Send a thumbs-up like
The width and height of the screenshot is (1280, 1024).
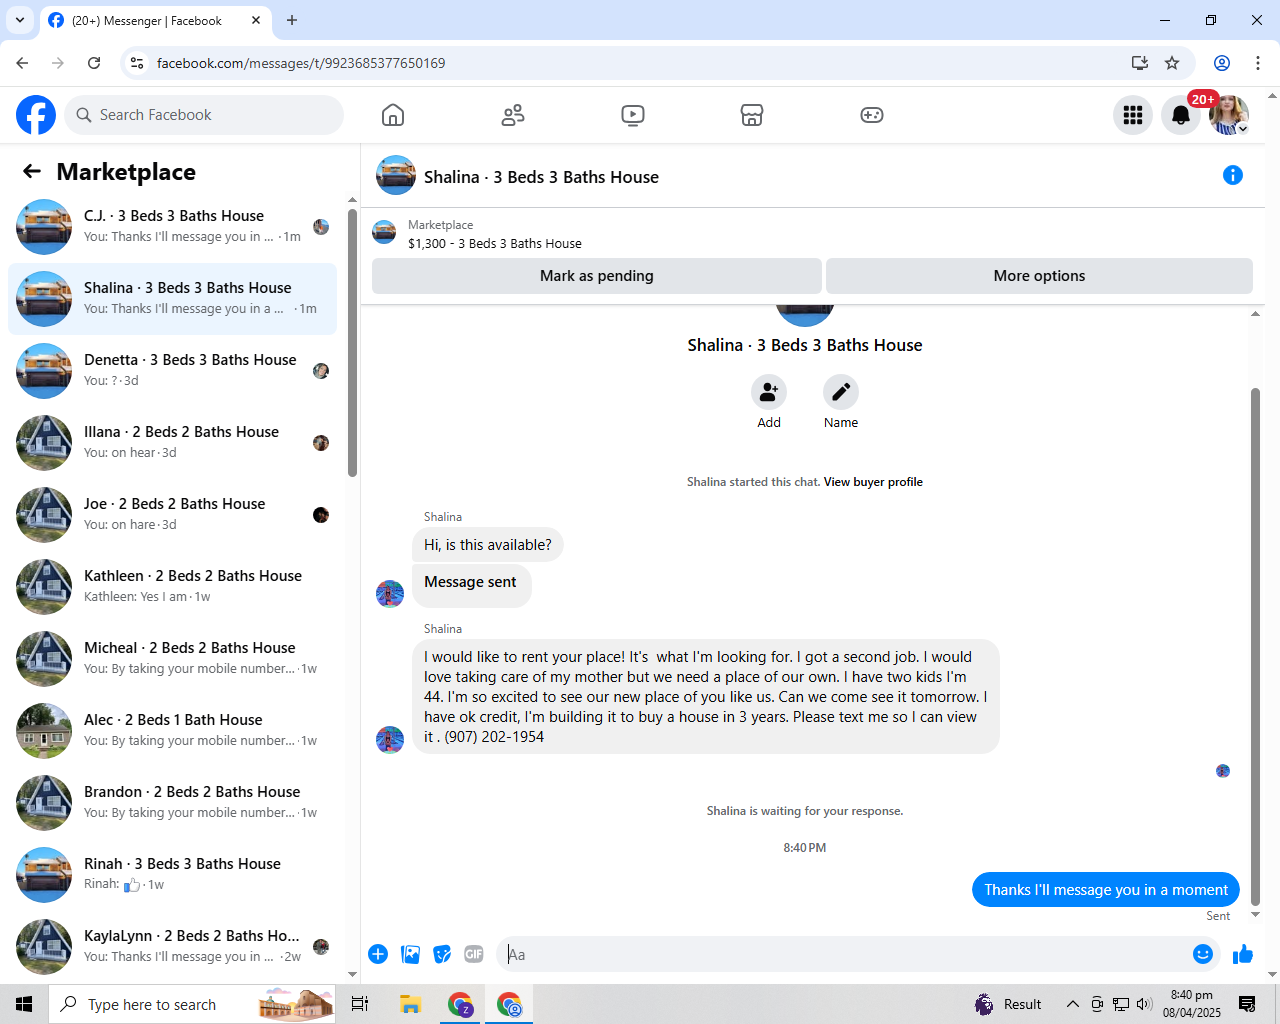(x=1243, y=954)
